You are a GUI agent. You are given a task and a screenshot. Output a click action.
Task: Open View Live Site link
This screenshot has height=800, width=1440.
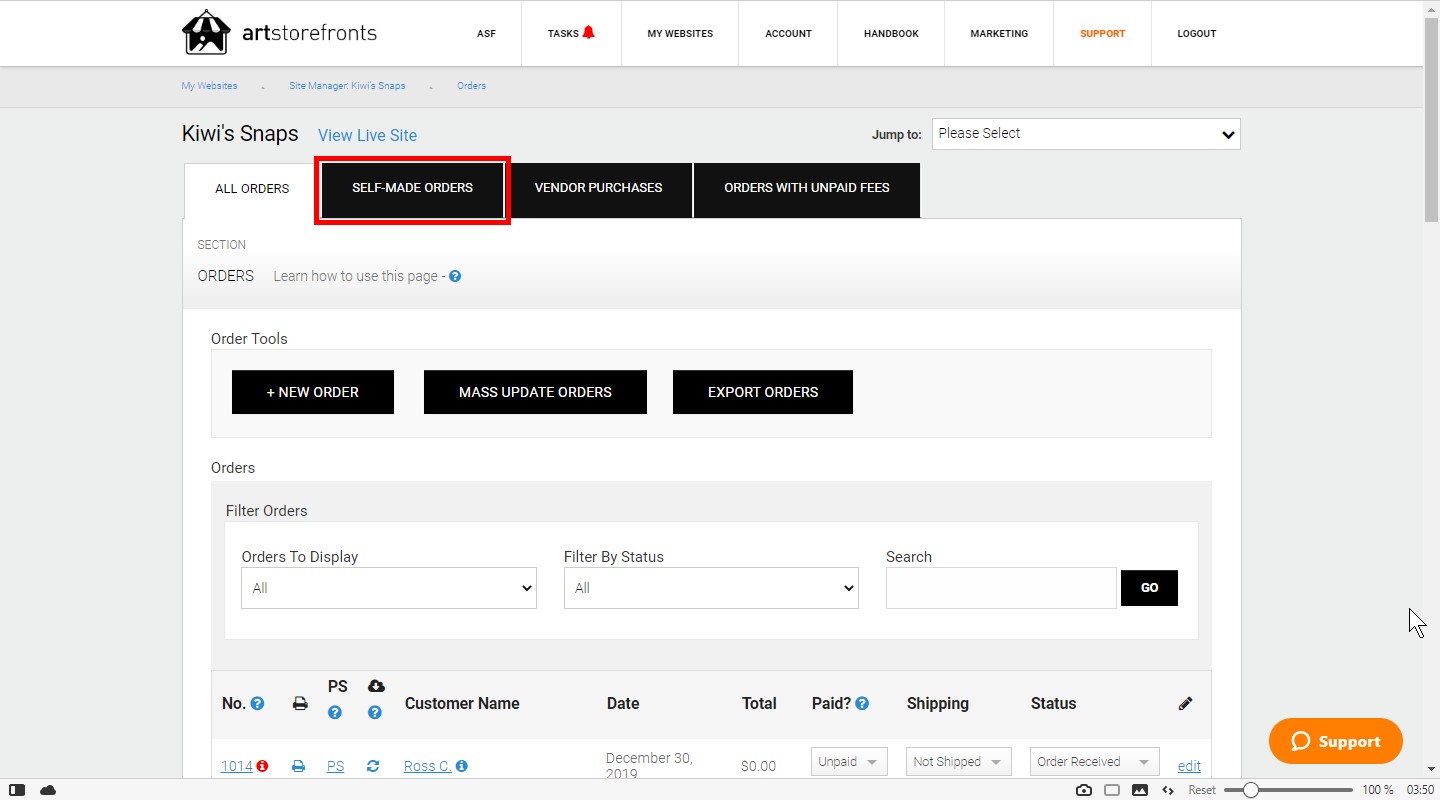[x=367, y=135]
